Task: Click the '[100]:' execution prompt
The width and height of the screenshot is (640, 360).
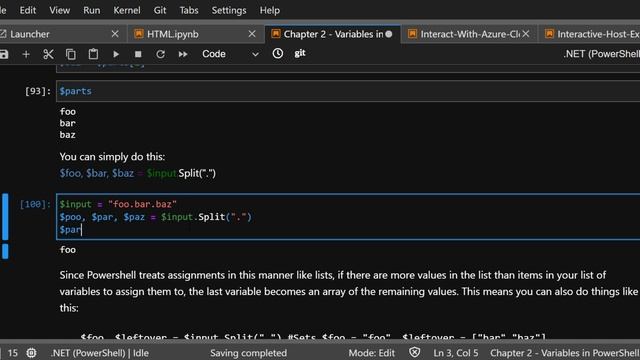Action: [x=35, y=204]
